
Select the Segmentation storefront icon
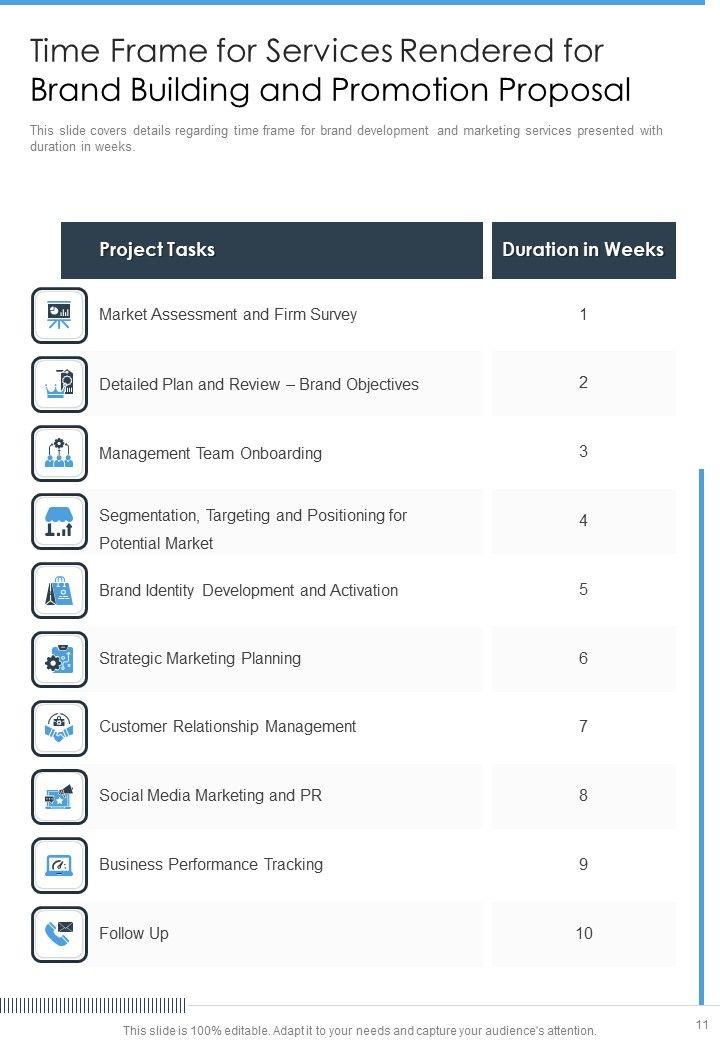tap(59, 522)
